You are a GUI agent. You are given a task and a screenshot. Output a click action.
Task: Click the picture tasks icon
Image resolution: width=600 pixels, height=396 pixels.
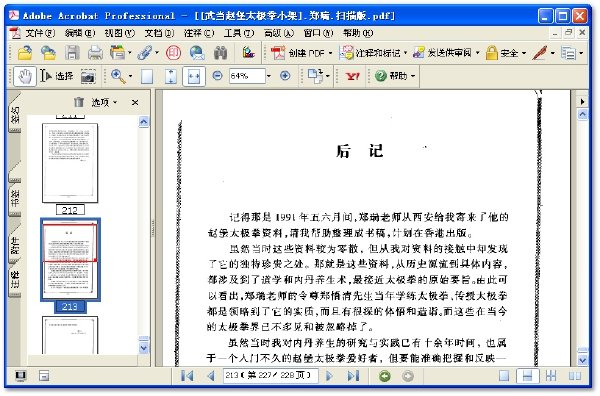click(248, 52)
